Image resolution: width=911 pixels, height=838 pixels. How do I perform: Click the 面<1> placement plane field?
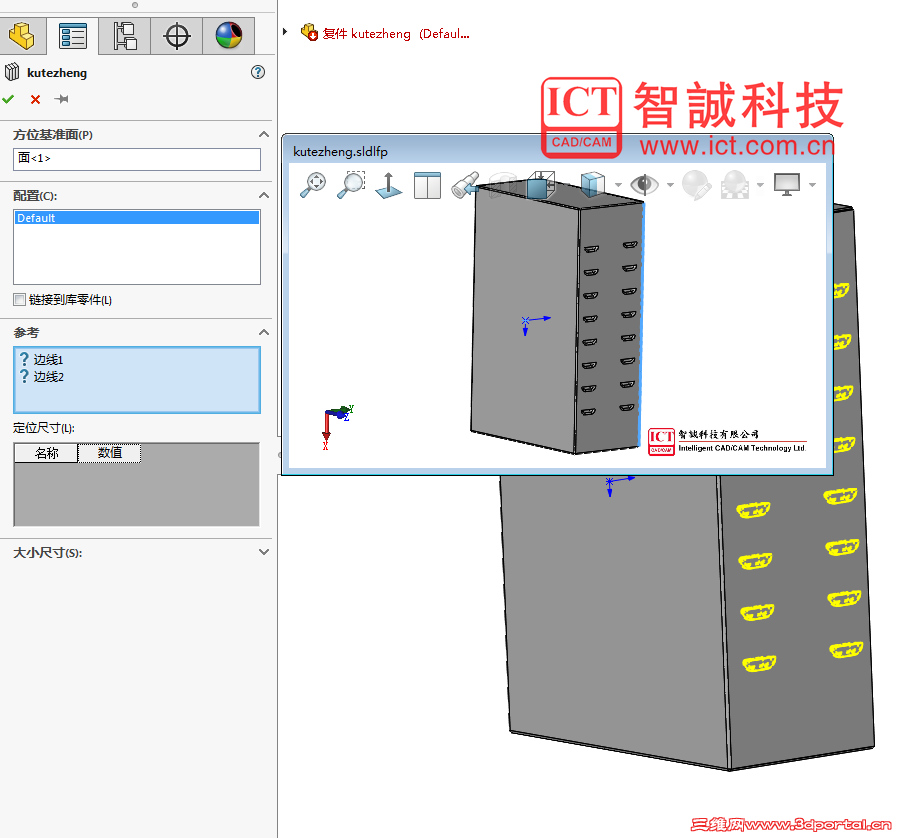click(x=137, y=159)
